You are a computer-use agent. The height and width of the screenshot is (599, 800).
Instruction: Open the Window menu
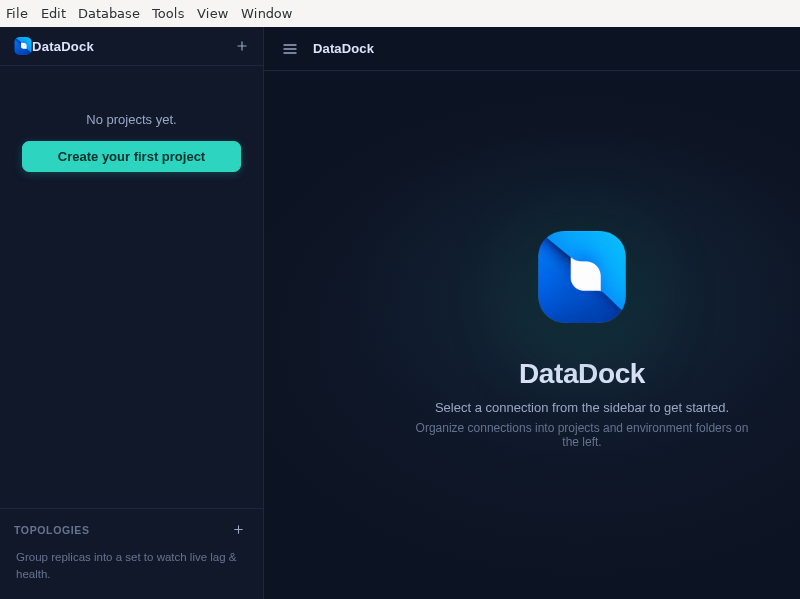click(266, 13)
